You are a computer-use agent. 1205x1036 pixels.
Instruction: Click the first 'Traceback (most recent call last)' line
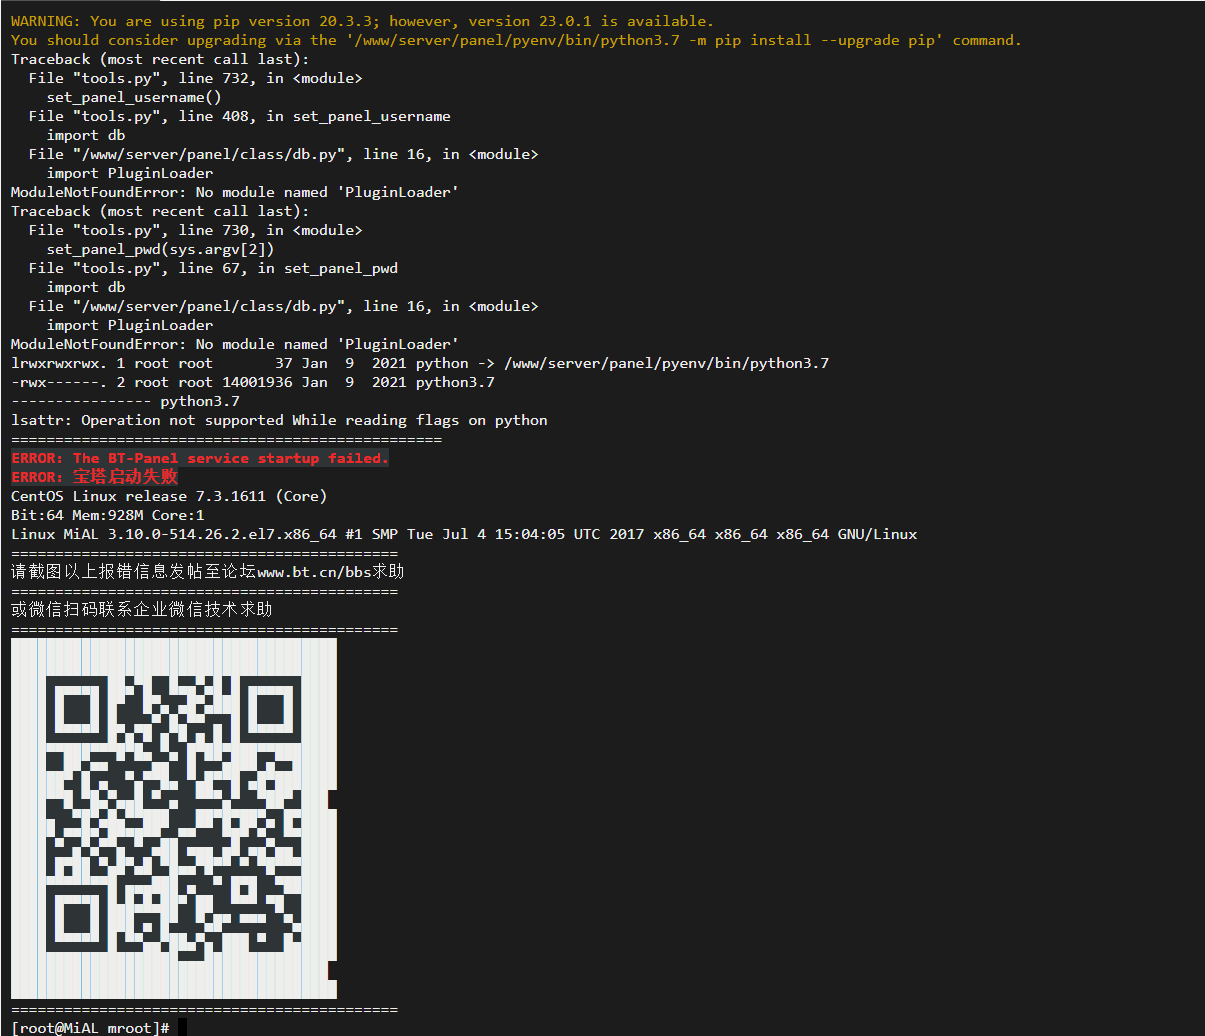tap(160, 59)
